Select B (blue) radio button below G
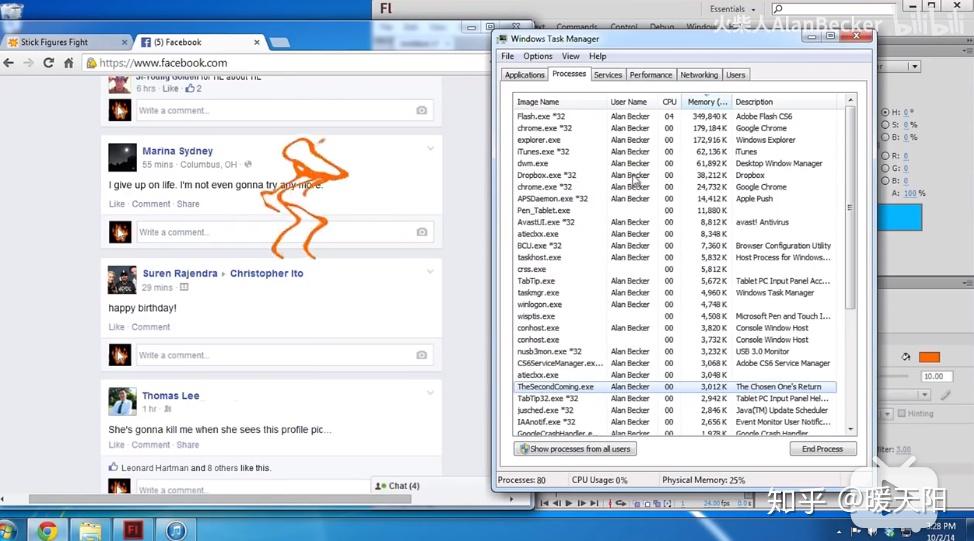 click(x=885, y=180)
